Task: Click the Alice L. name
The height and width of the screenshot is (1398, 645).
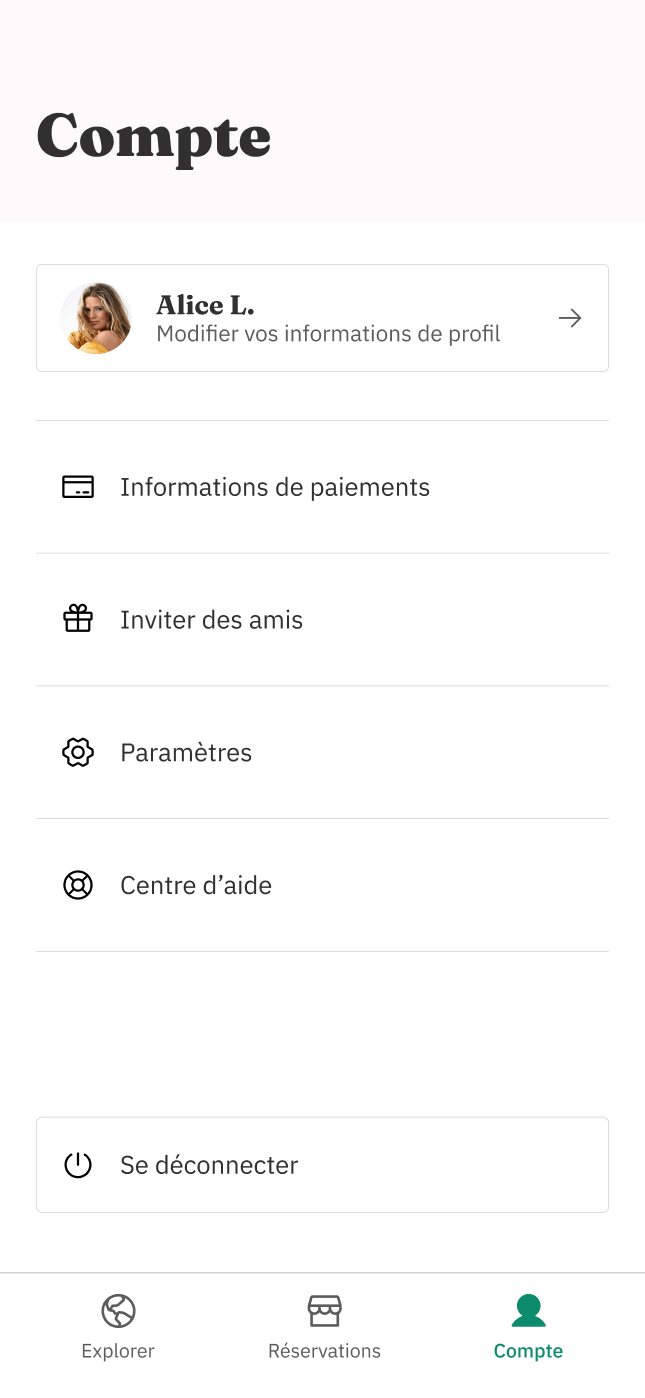Action: point(205,305)
